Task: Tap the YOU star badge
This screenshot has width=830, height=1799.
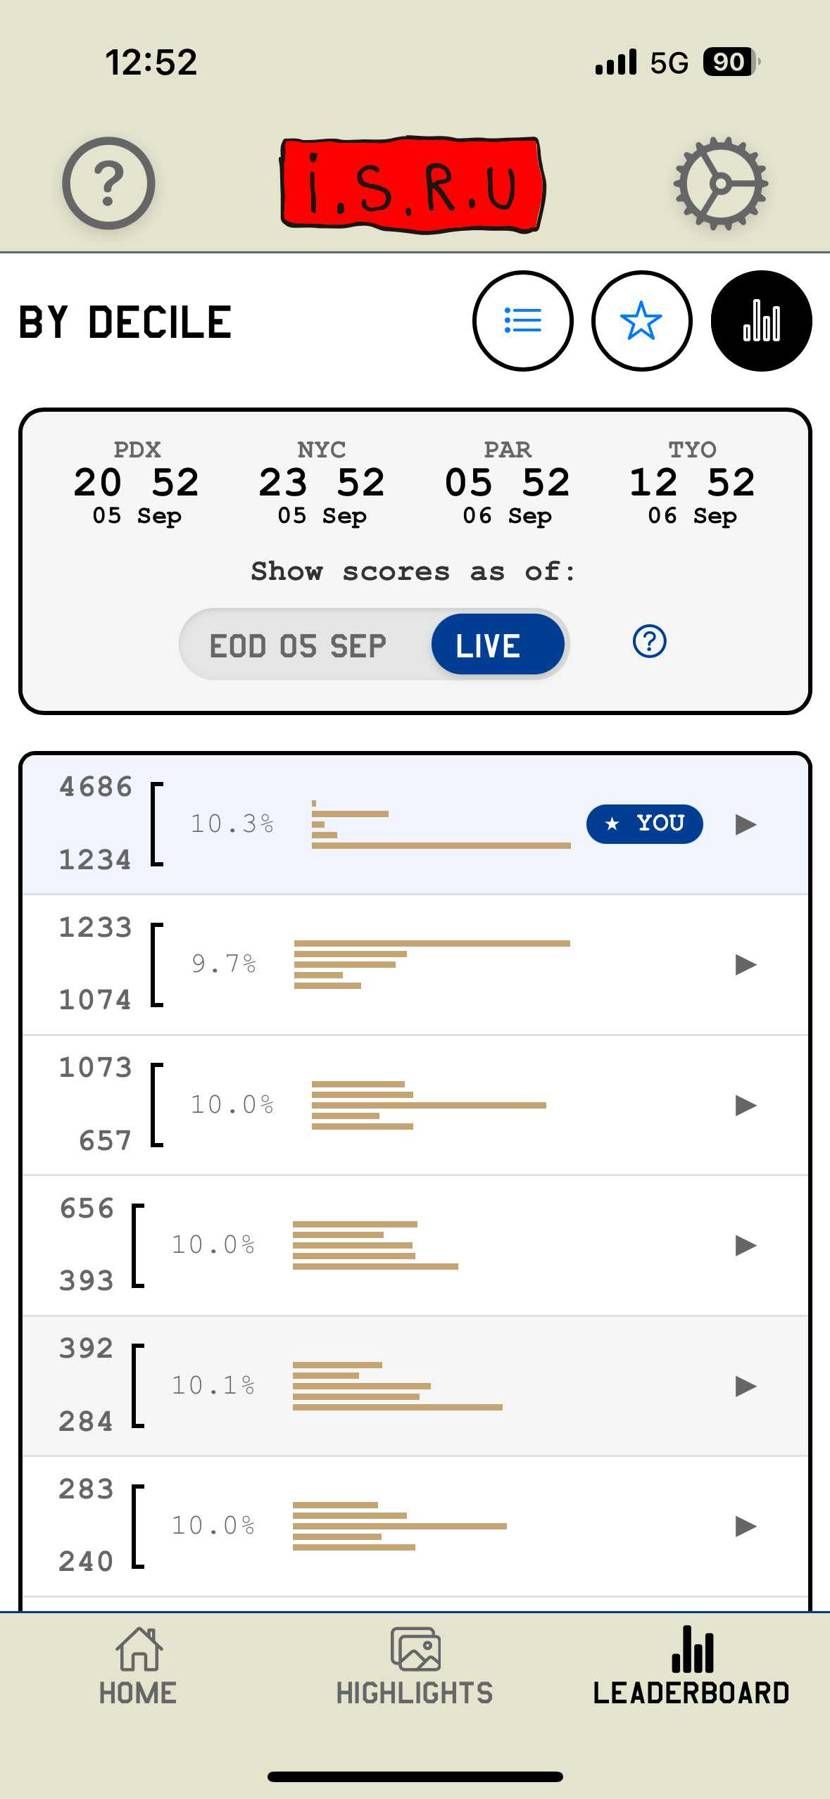Action: pyautogui.click(x=645, y=824)
